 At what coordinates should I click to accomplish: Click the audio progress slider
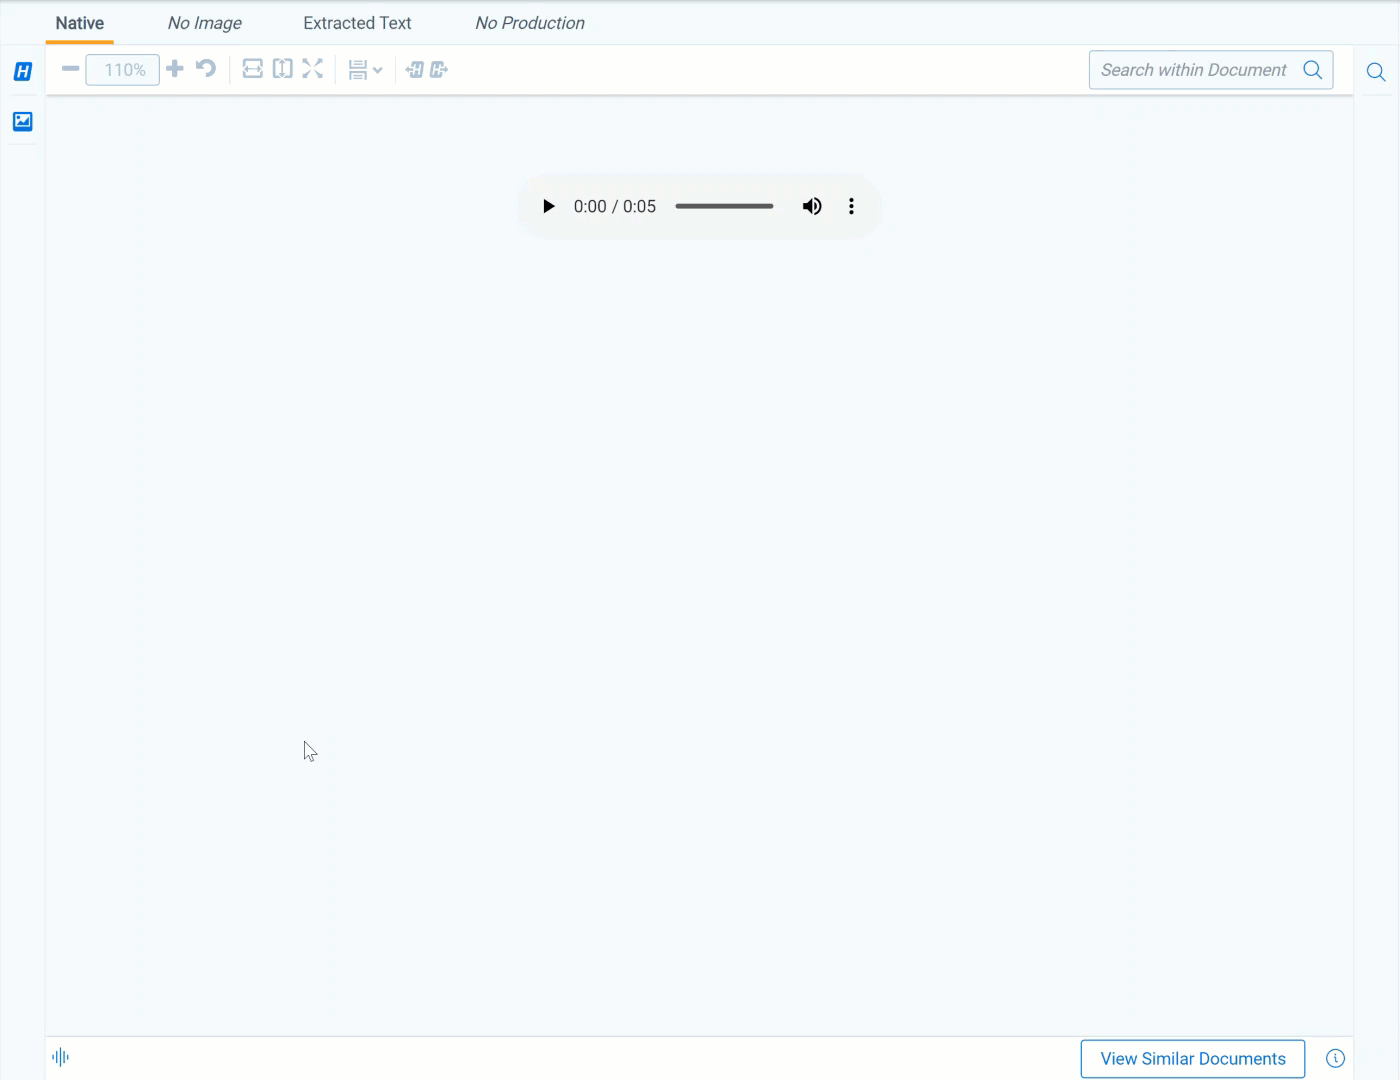[724, 206]
